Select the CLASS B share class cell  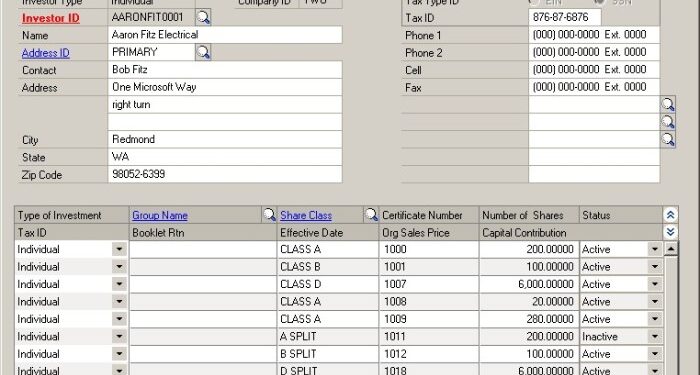pos(328,267)
